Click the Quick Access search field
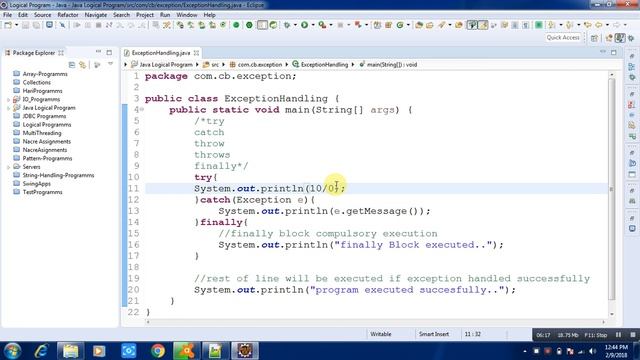The width and height of the screenshot is (640, 360). [563, 38]
